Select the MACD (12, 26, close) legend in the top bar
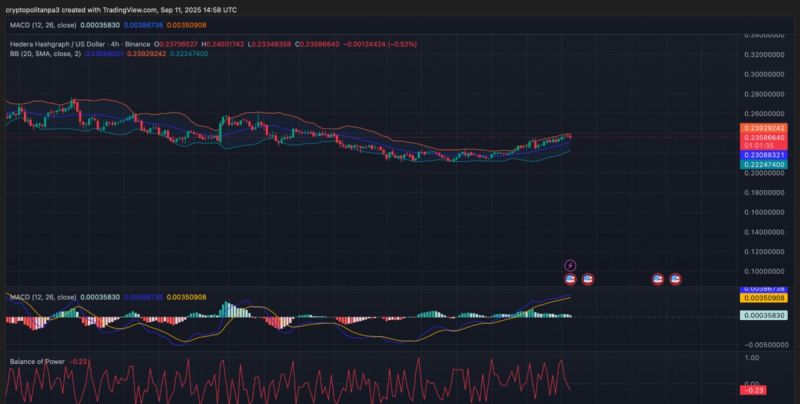This screenshot has width=800, height=404. pos(43,25)
